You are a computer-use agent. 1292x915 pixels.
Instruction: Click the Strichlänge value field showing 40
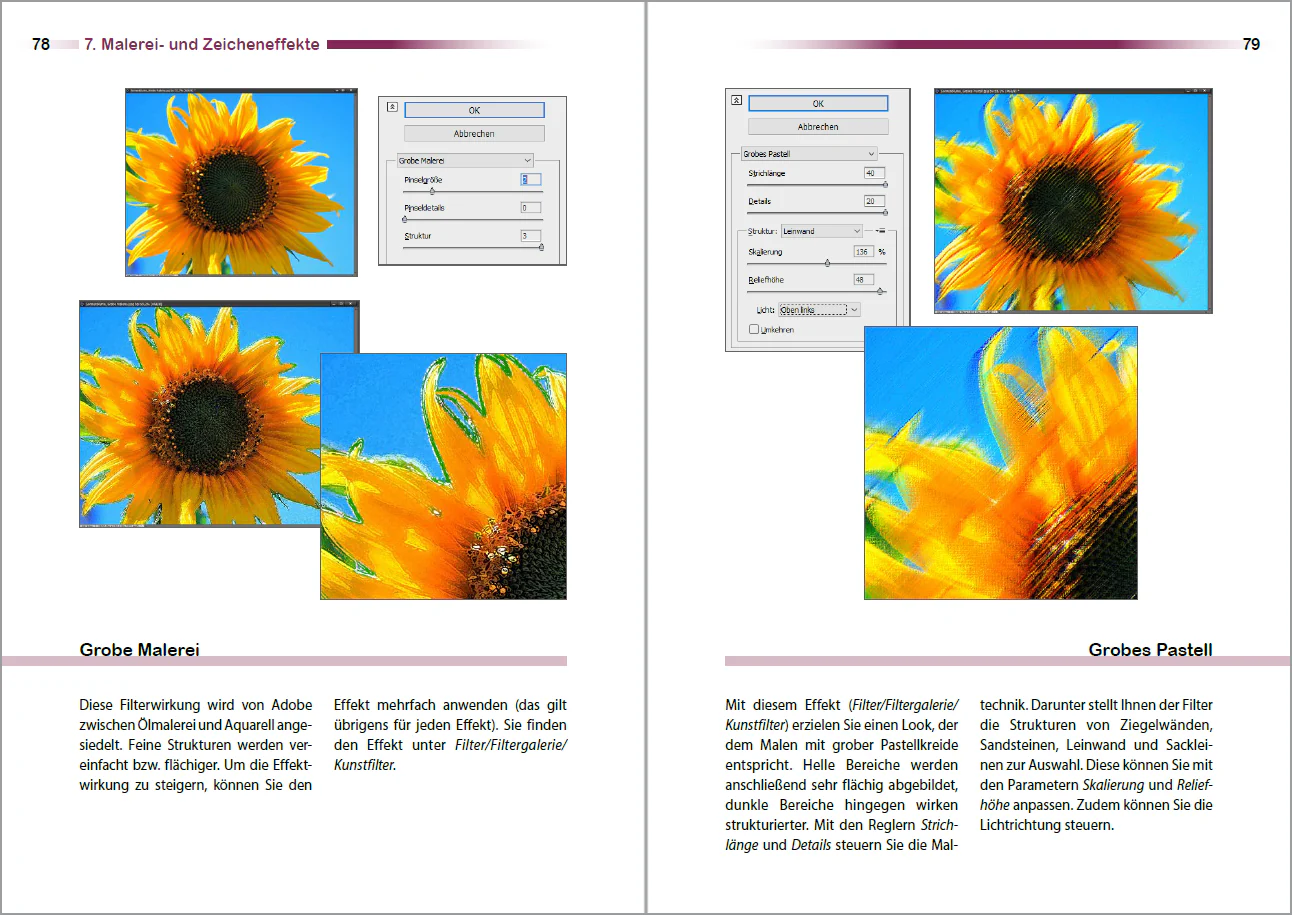point(875,173)
